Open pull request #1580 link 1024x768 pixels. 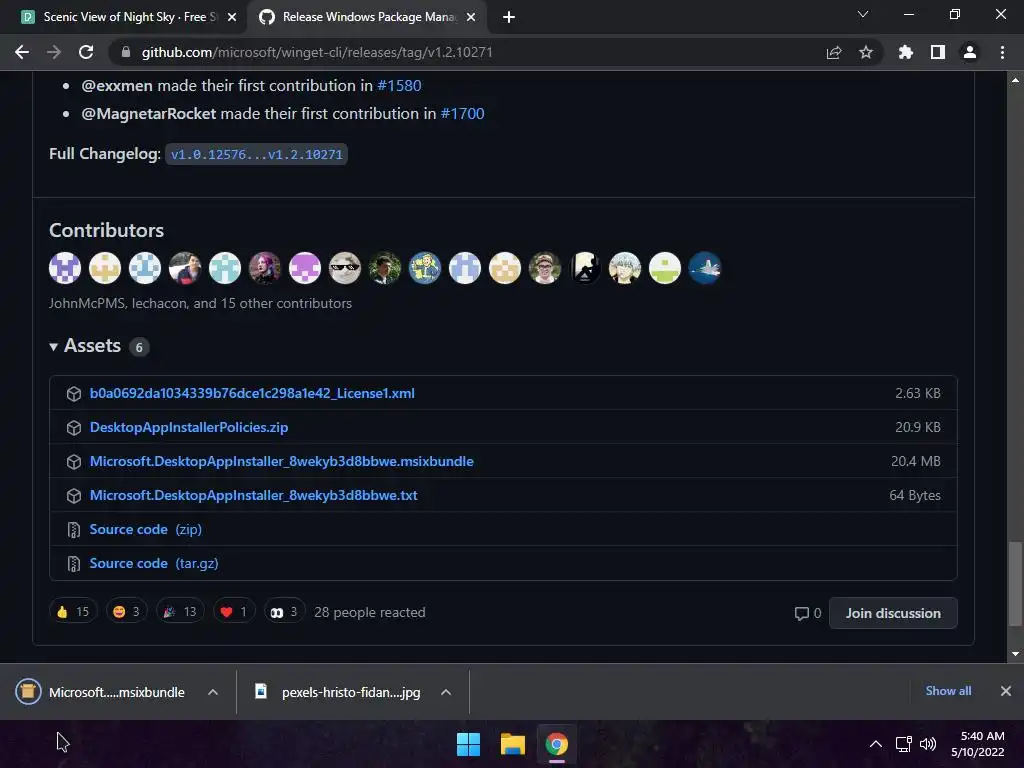pos(399,86)
